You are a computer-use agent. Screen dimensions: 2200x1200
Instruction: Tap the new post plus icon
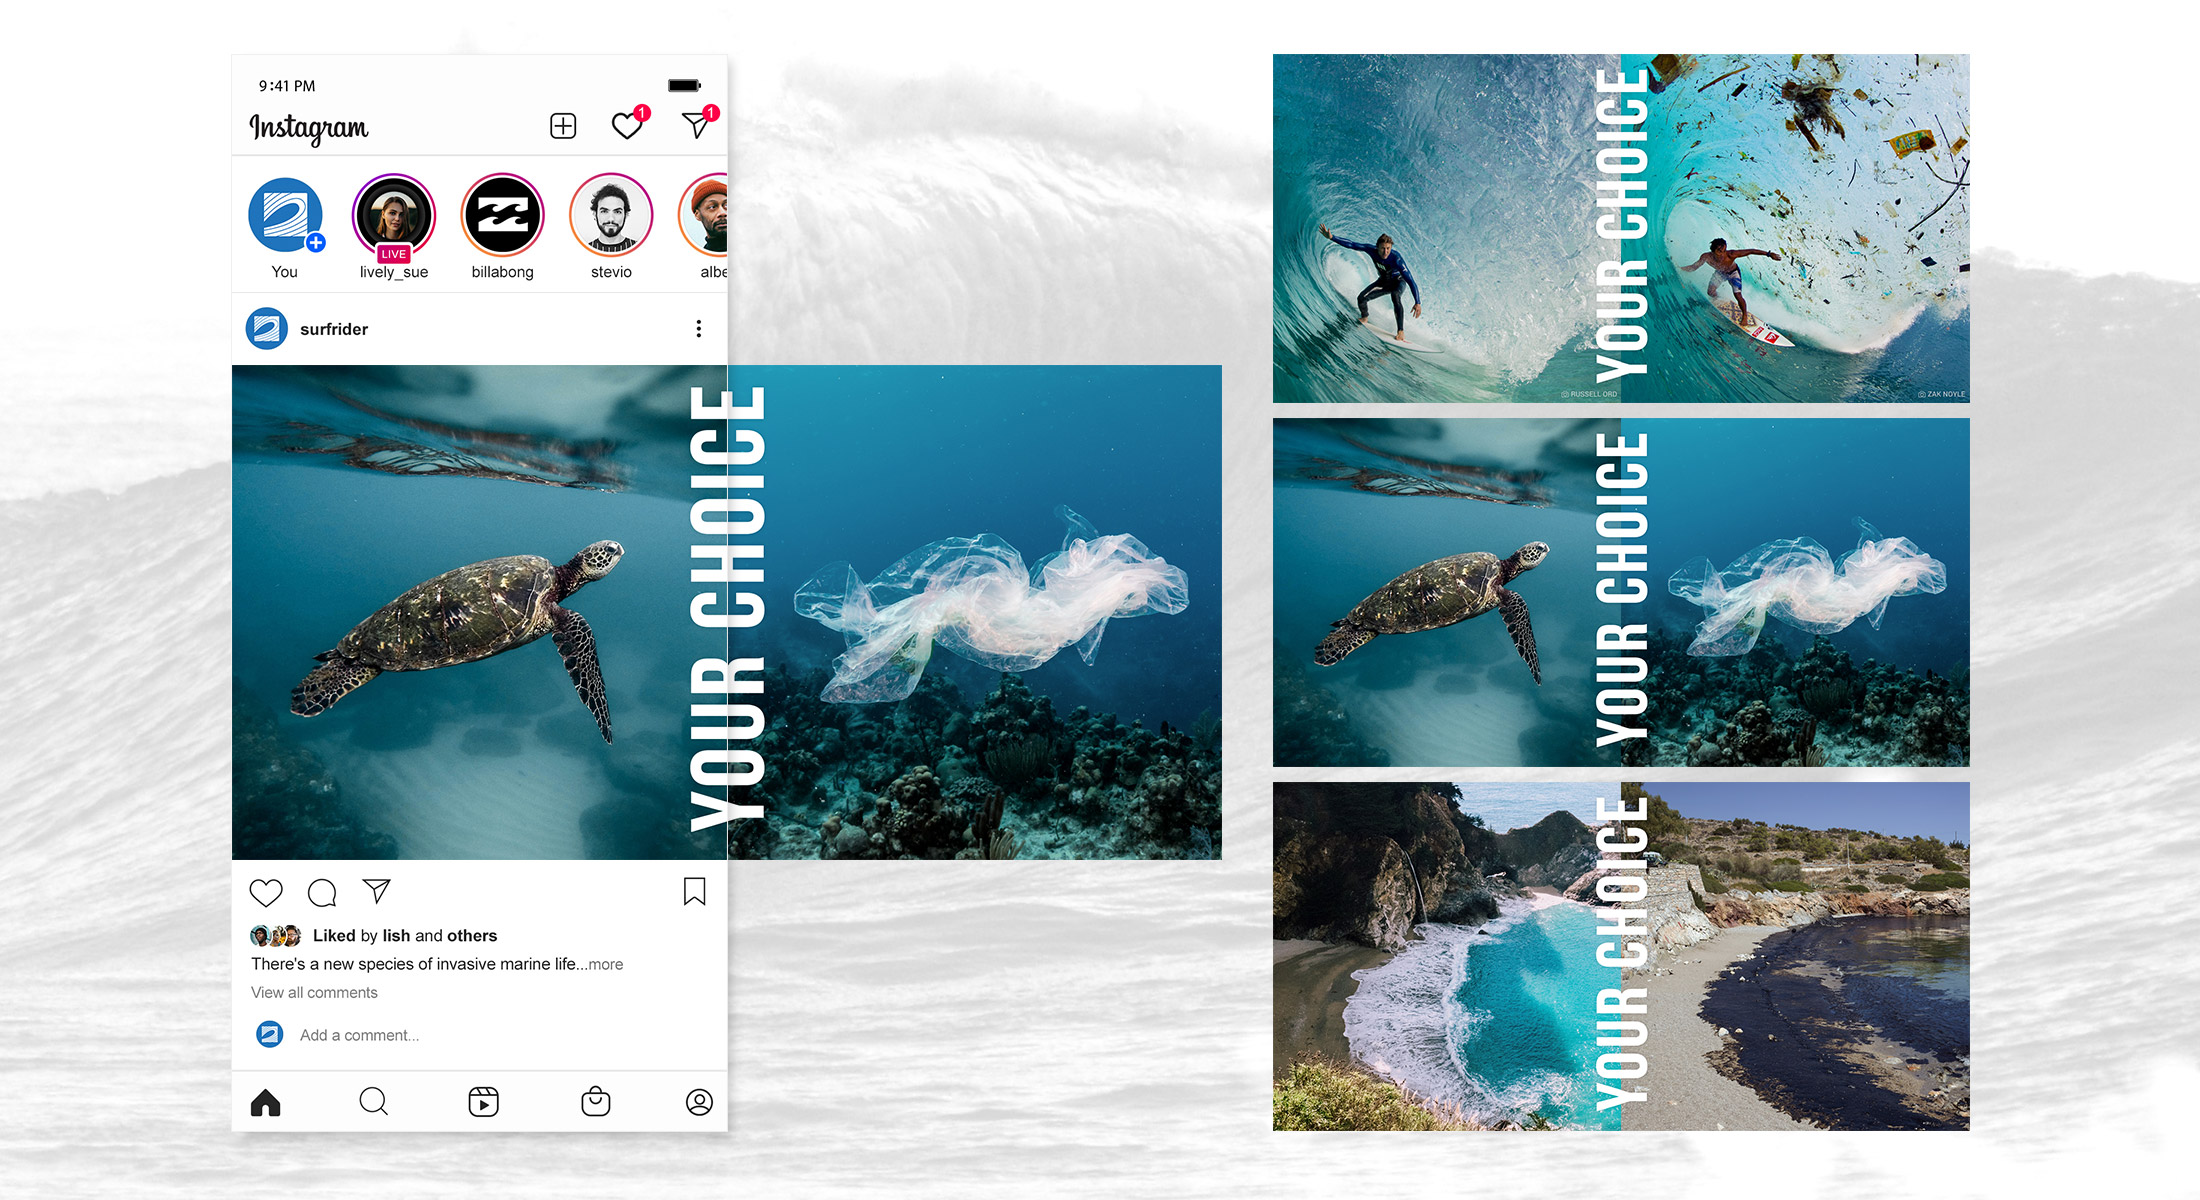tap(563, 126)
